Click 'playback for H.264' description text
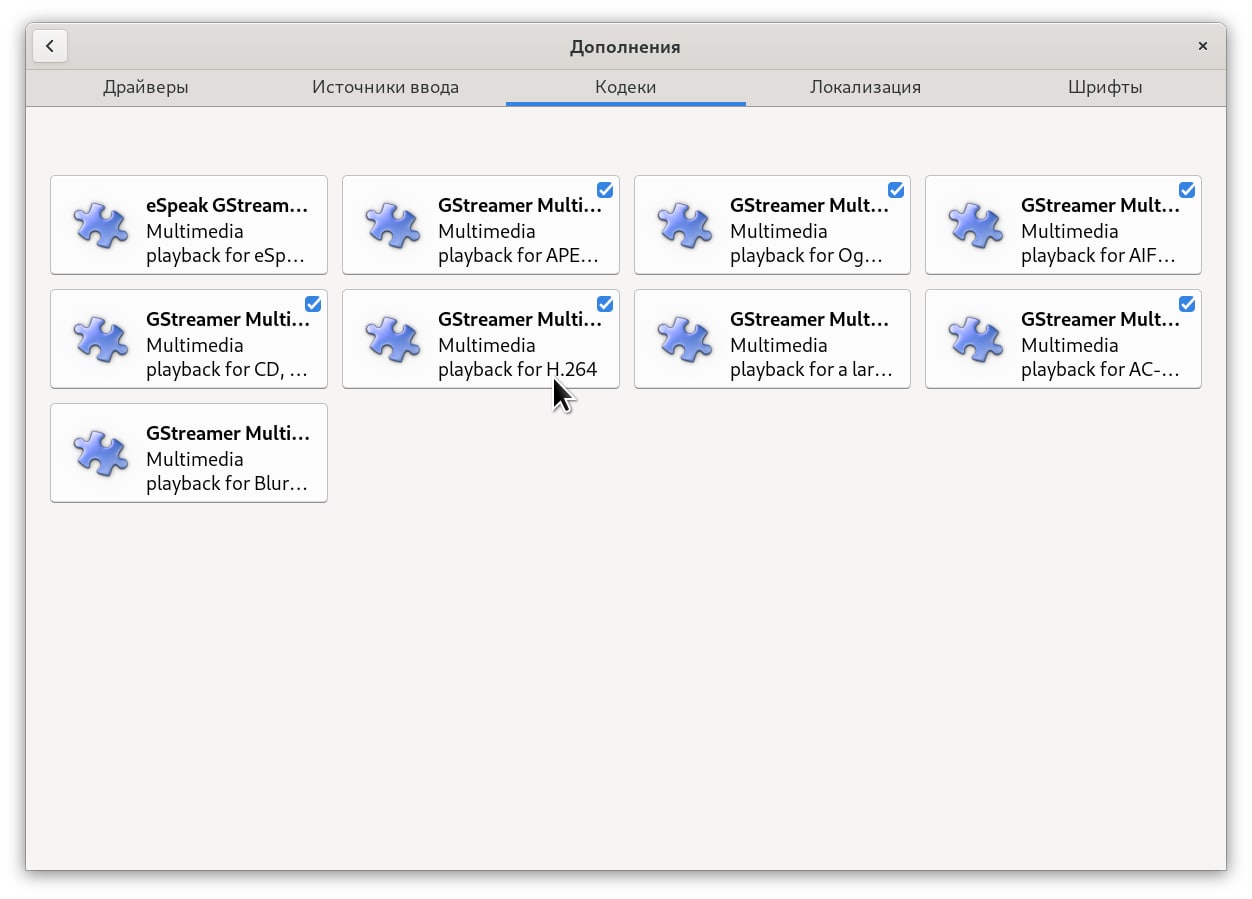Image resolution: width=1252 pixels, height=899 pixels. [518, 369]
